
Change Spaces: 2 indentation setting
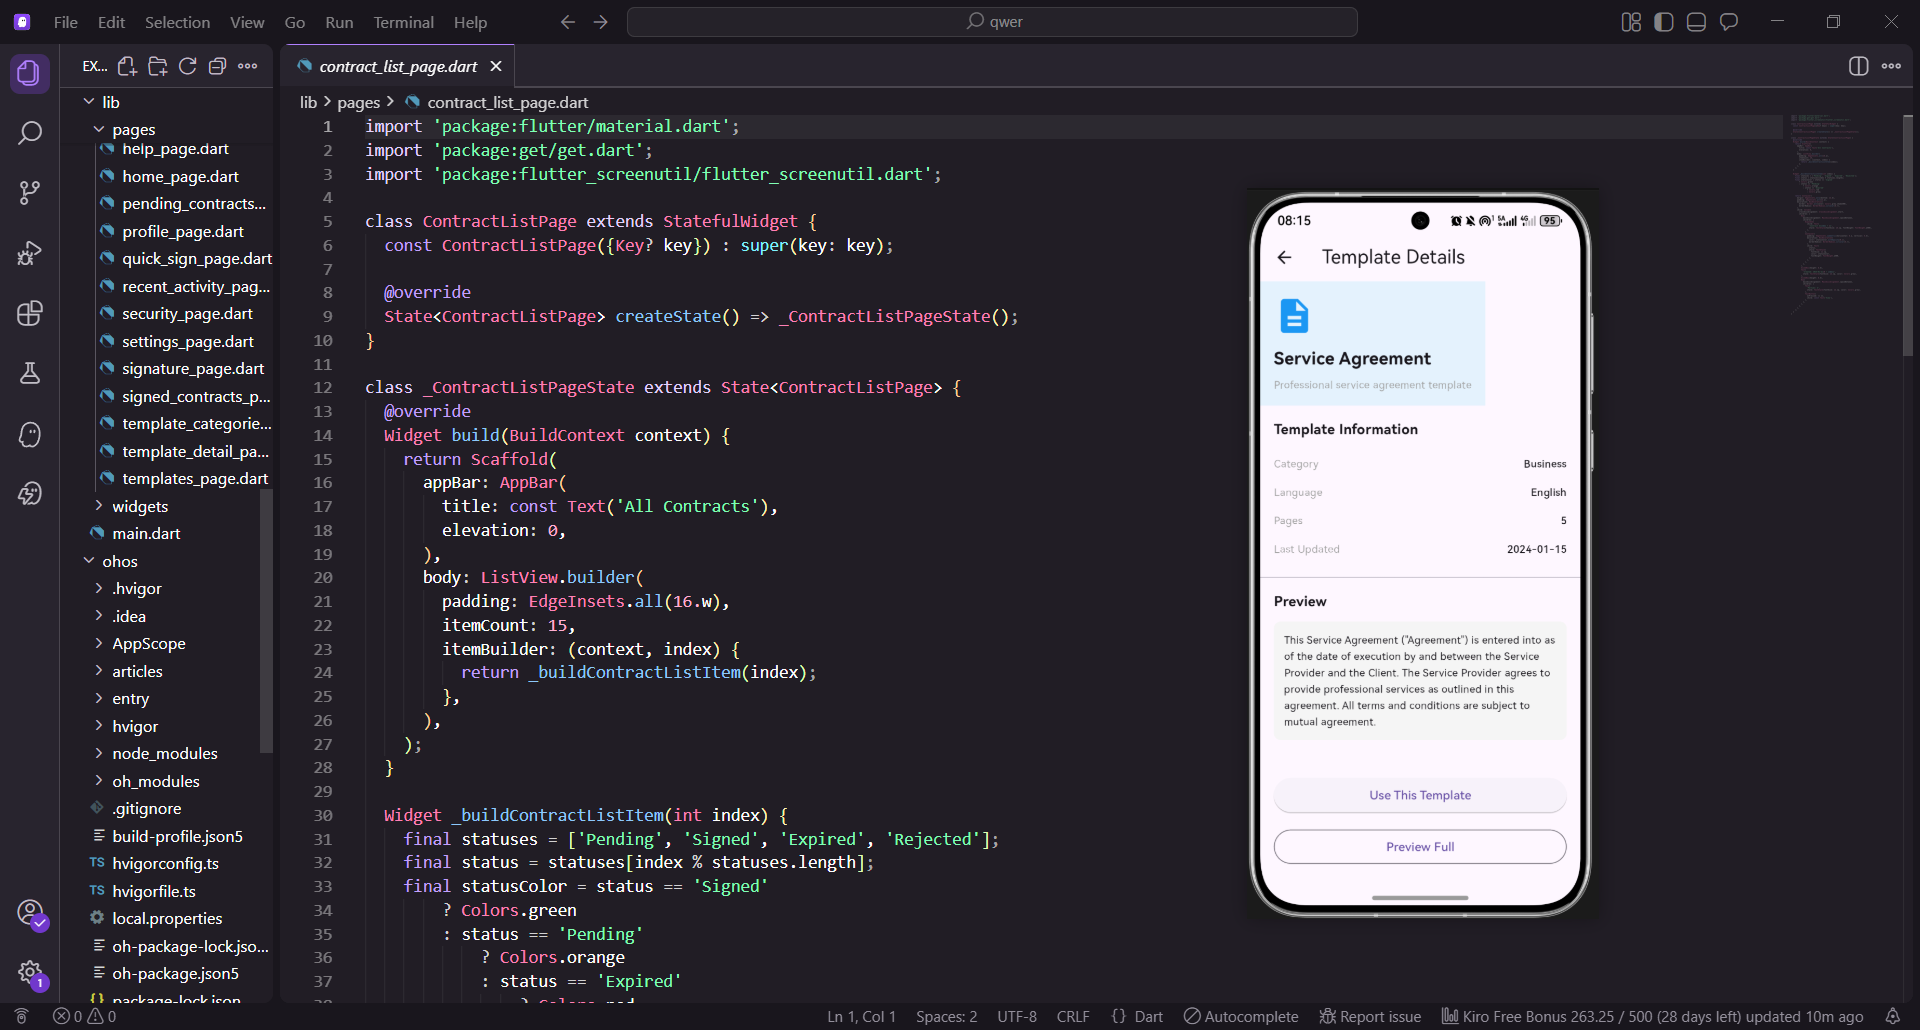946,1016
